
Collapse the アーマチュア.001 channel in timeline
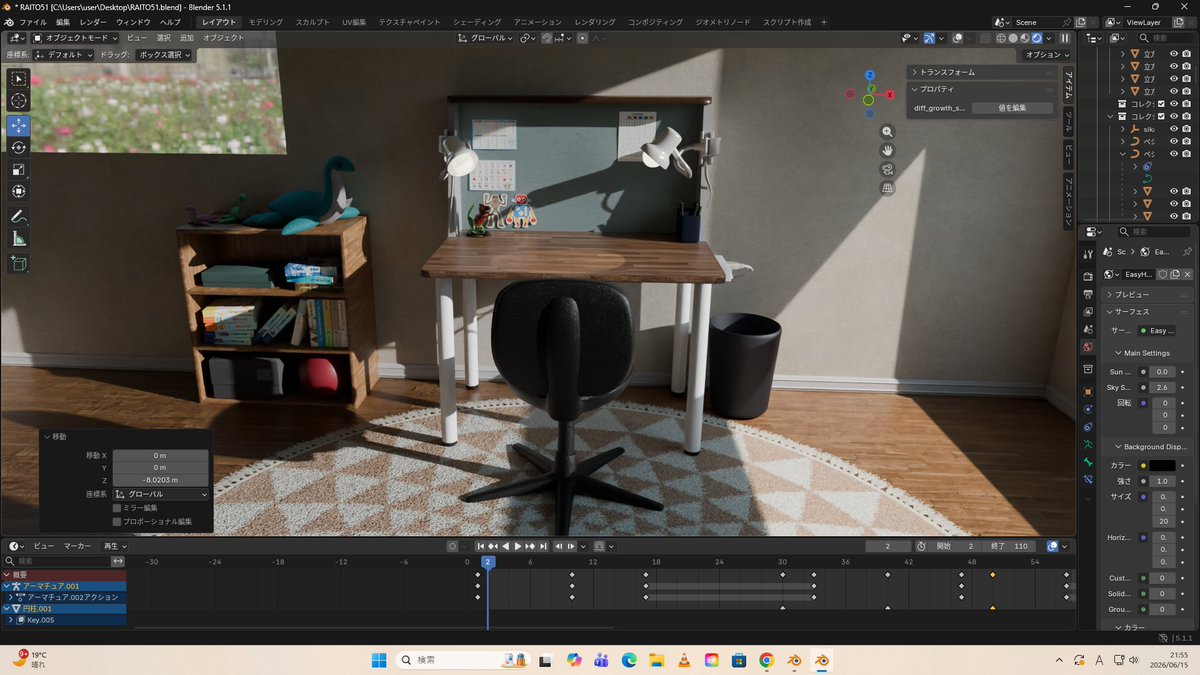click(5, 586)
